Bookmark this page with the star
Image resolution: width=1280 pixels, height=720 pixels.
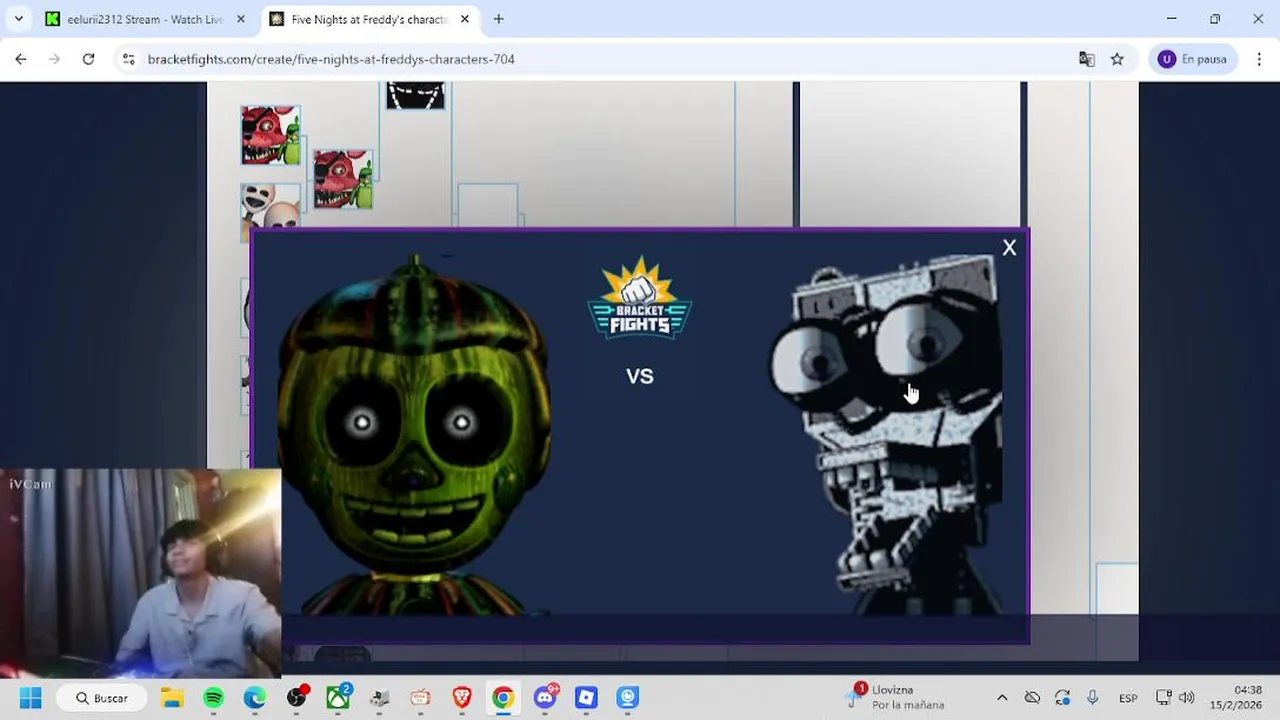tap(1117, 59)
